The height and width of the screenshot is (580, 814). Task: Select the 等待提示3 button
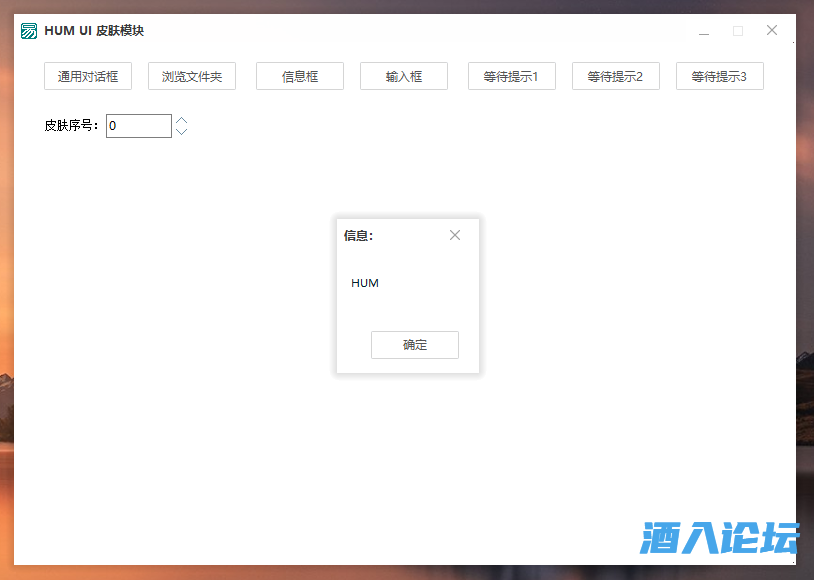[x=719, y=77]
